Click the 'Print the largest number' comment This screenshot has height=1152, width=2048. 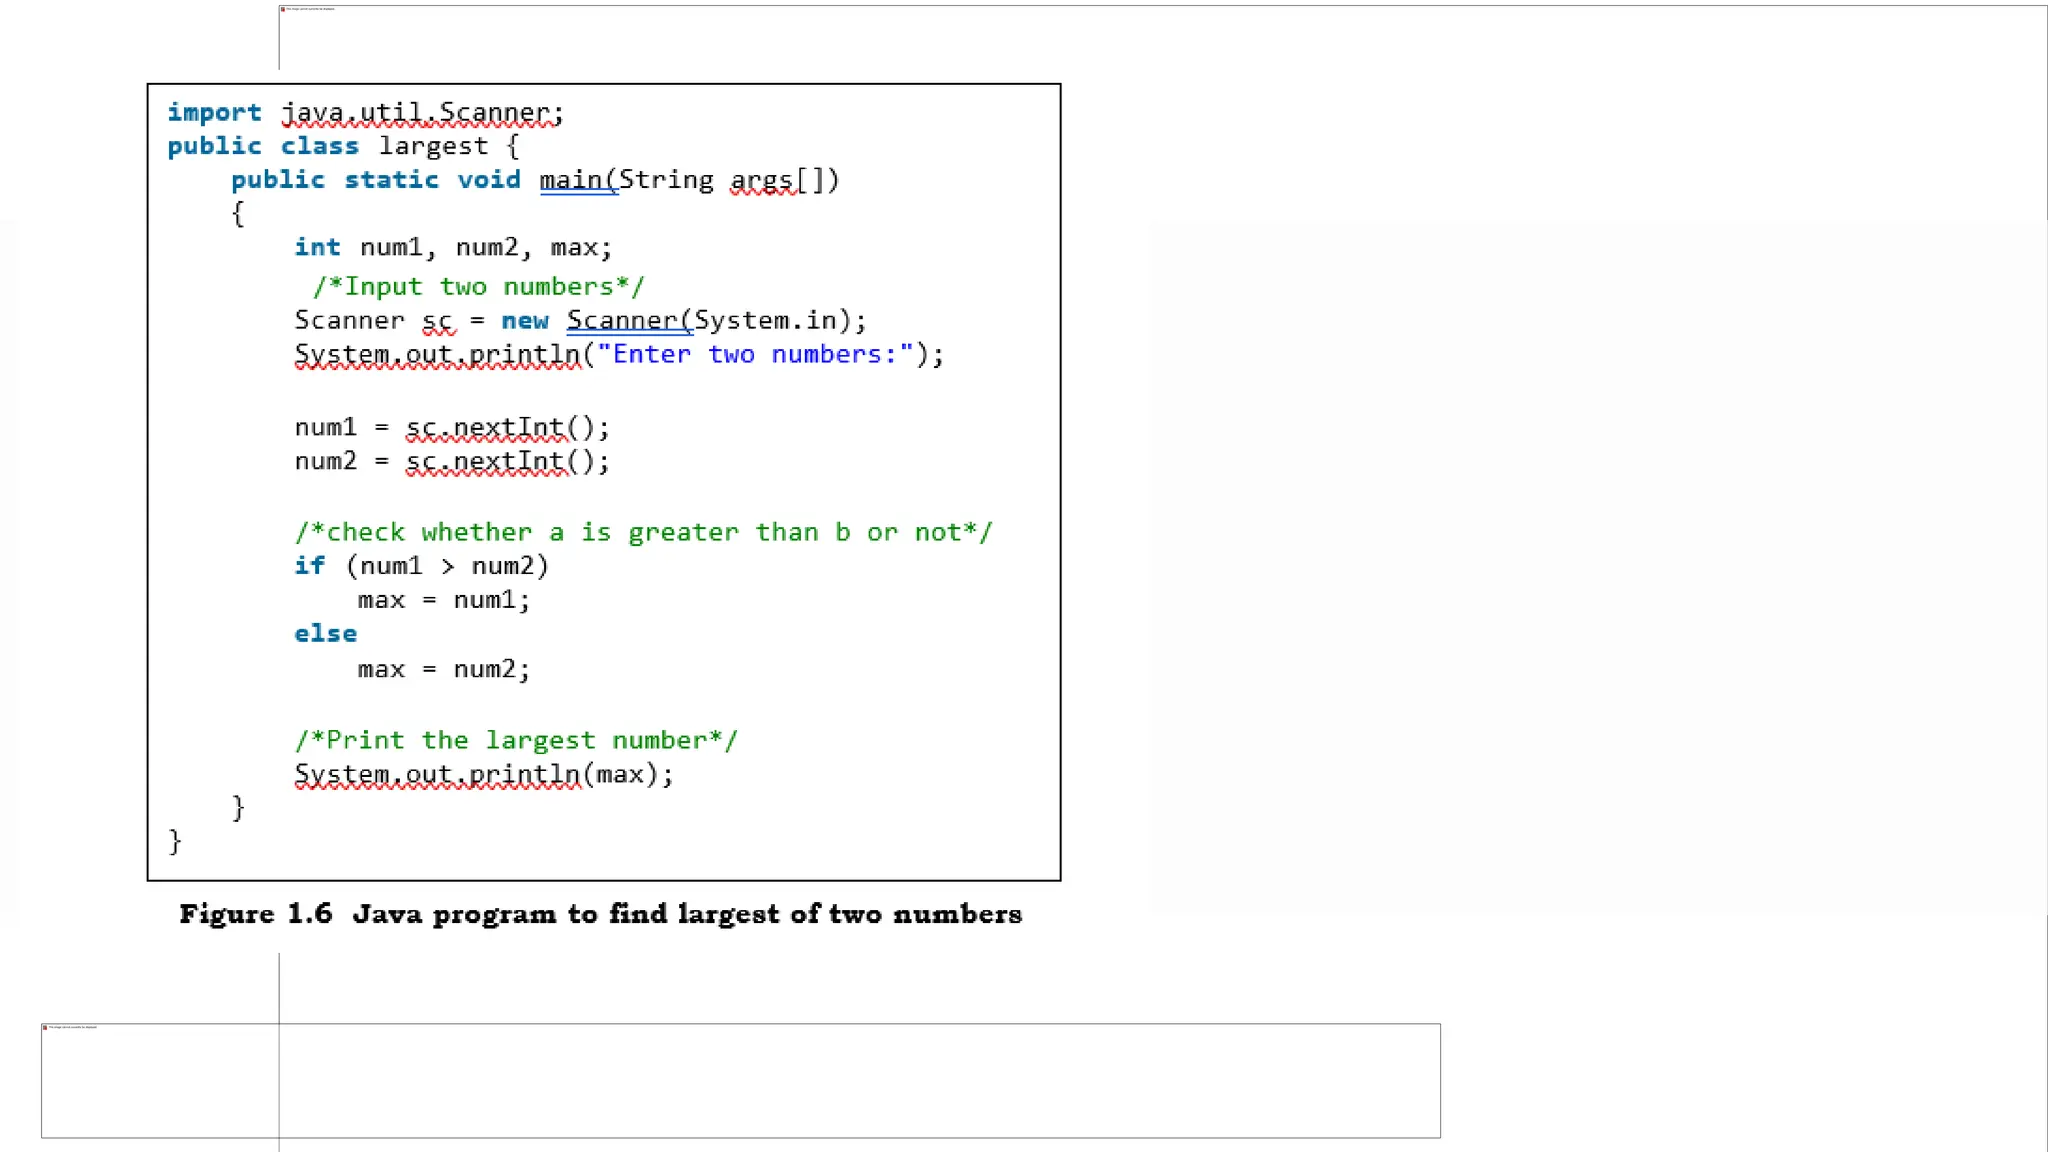pyautogui.click(x=516, y=741)
